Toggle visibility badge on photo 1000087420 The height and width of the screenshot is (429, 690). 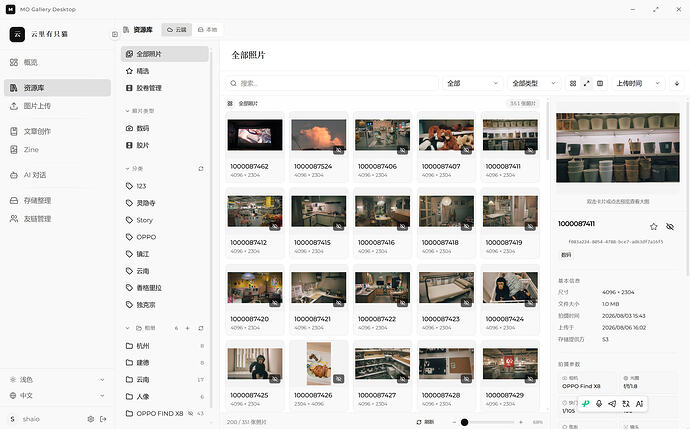[x=275, y=303]
